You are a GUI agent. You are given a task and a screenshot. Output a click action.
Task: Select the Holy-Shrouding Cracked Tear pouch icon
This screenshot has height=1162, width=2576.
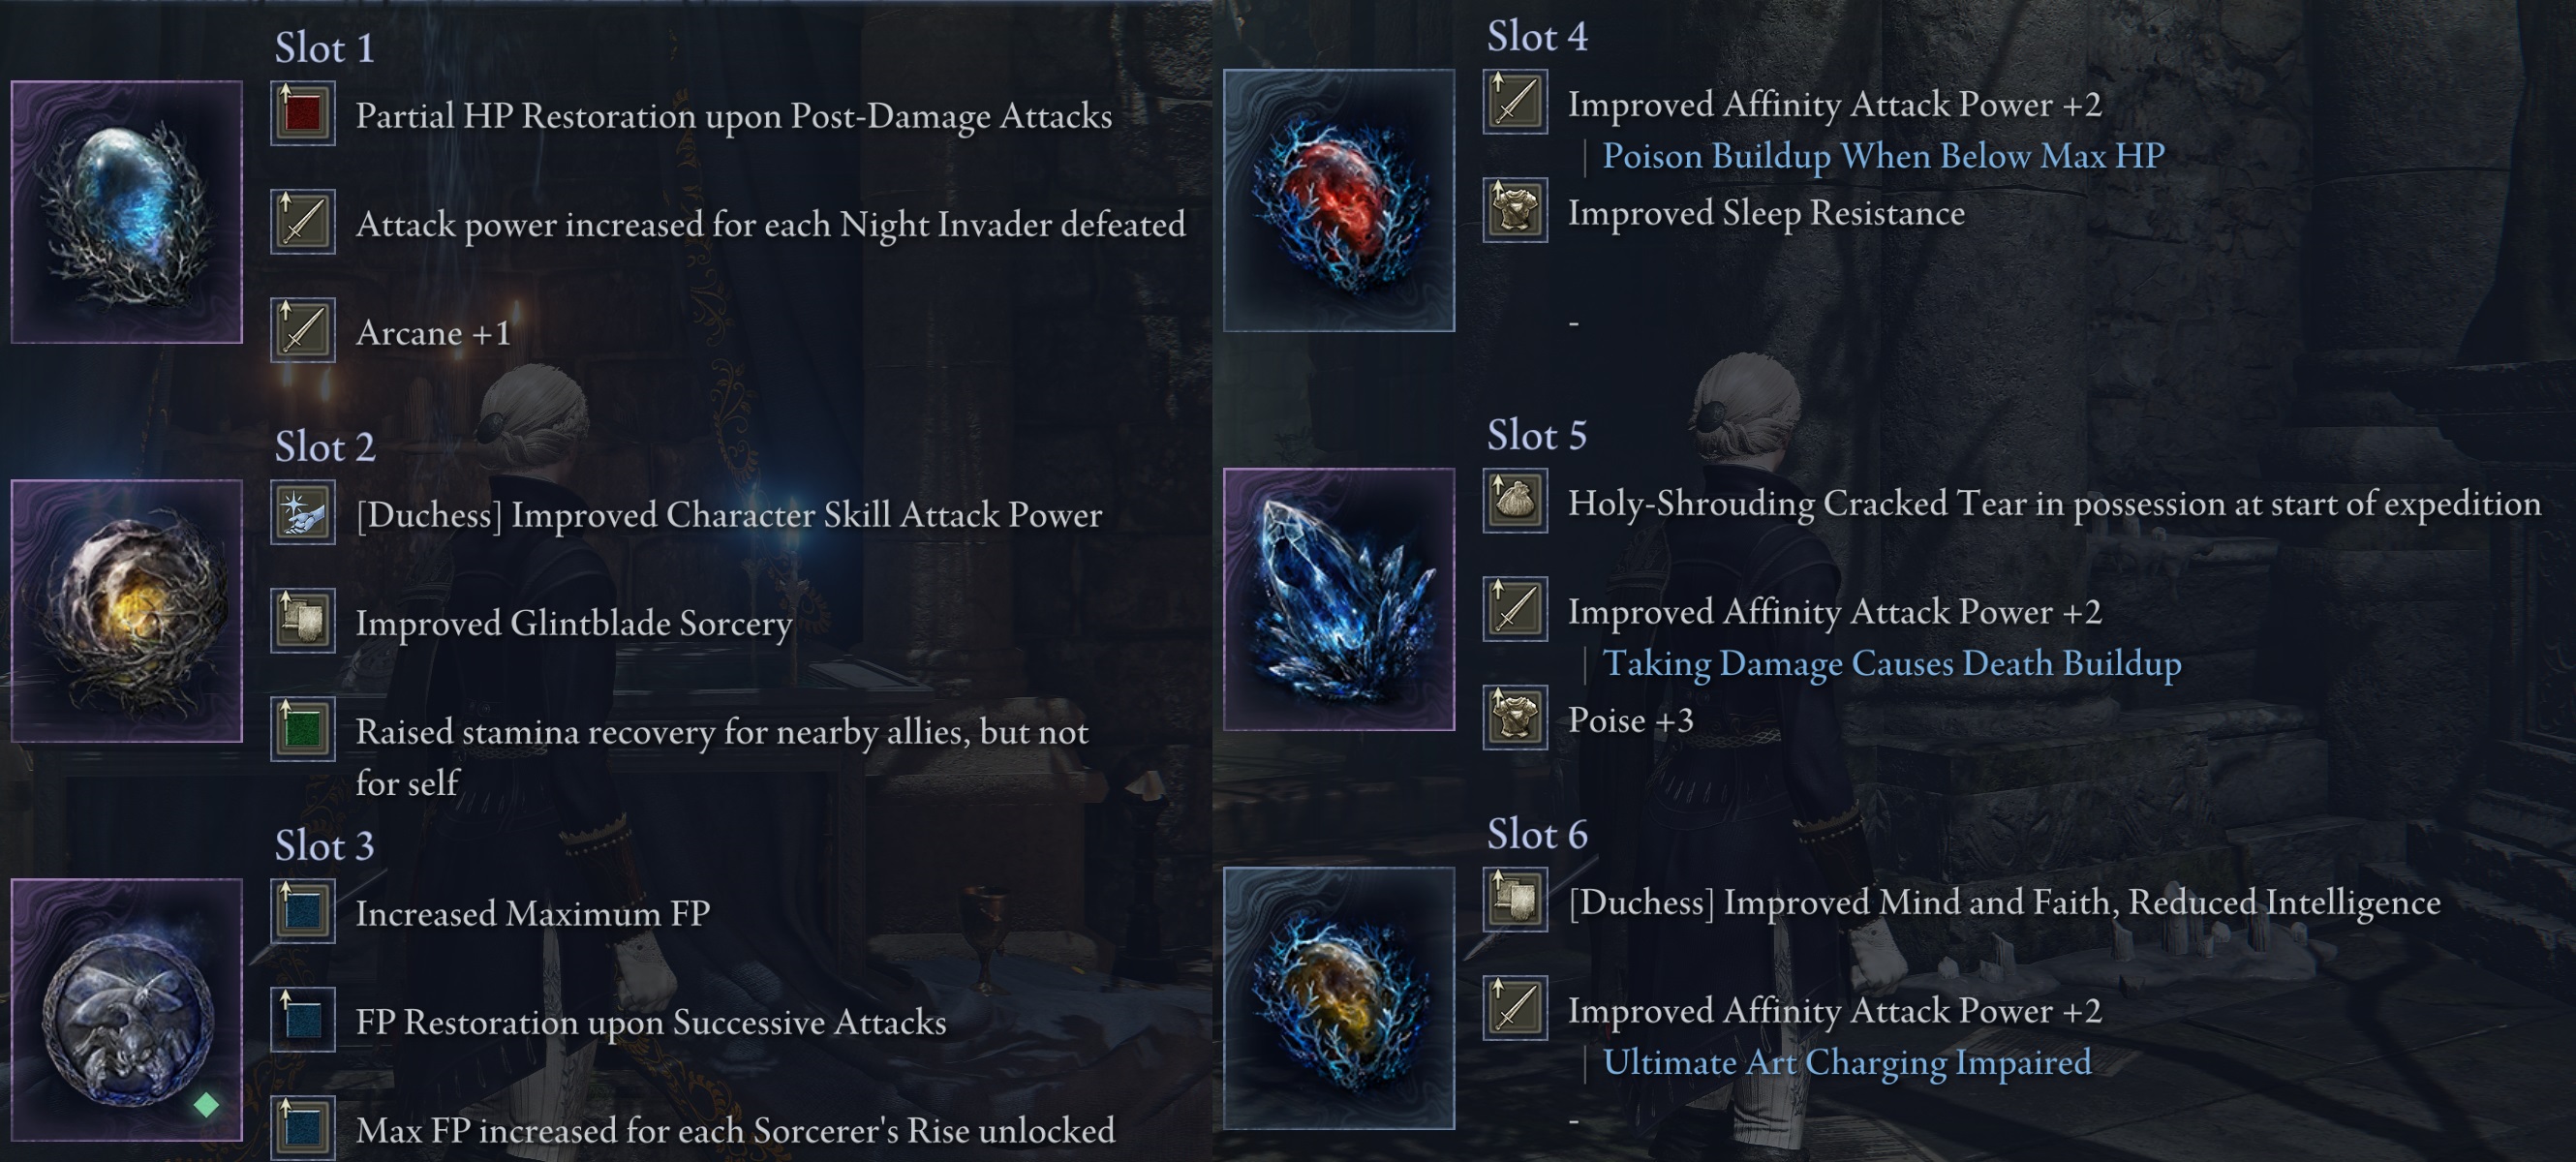[x=1514, y=501]
